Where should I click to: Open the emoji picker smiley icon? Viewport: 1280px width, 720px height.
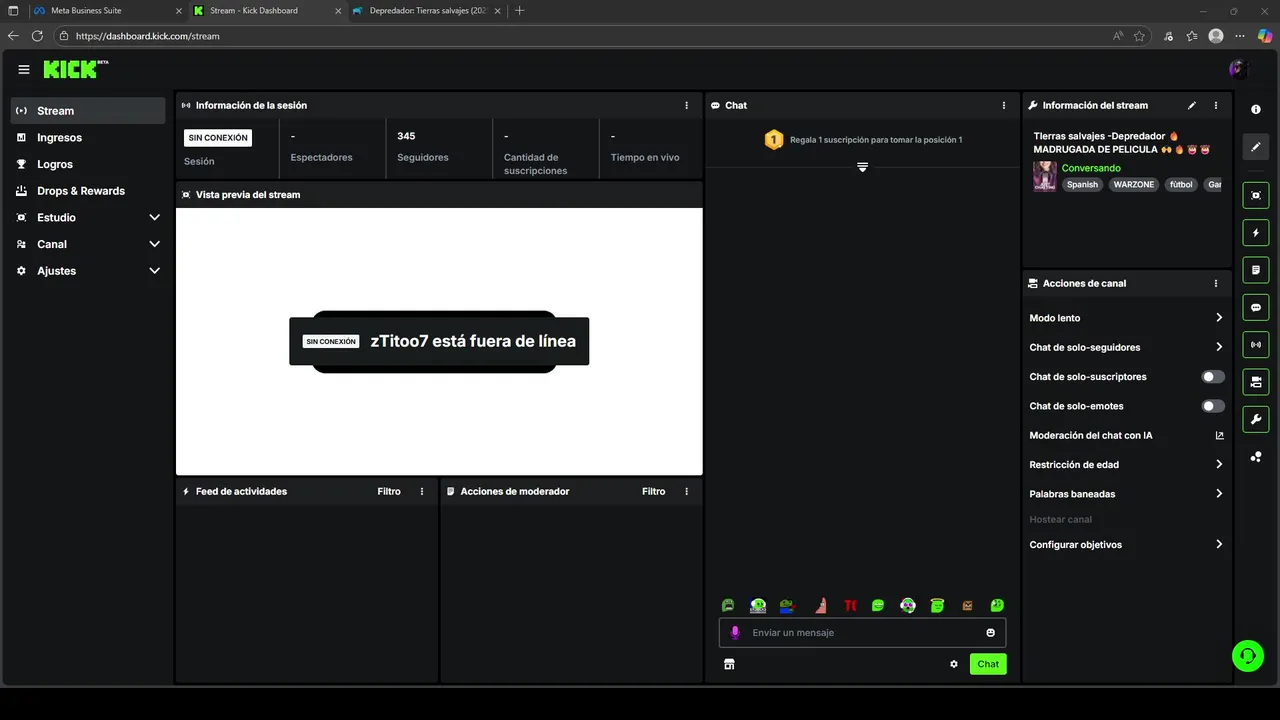pos(991,633)
